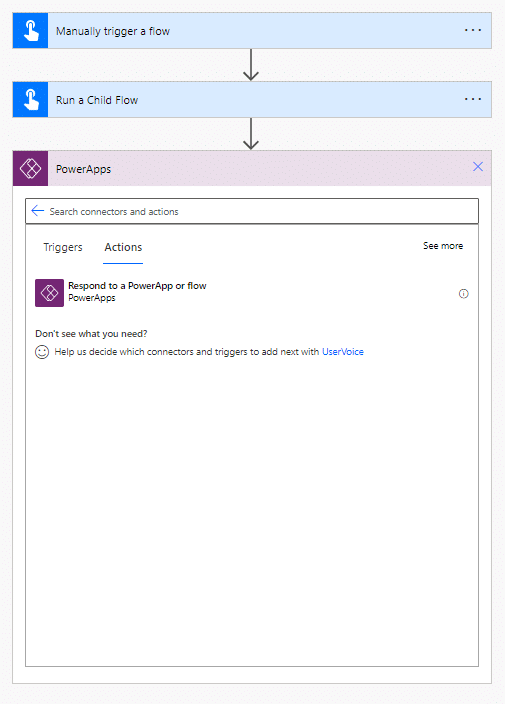Choose Respond to a PowerApp or flow action

pyautogui.click(x=252, y=293)
